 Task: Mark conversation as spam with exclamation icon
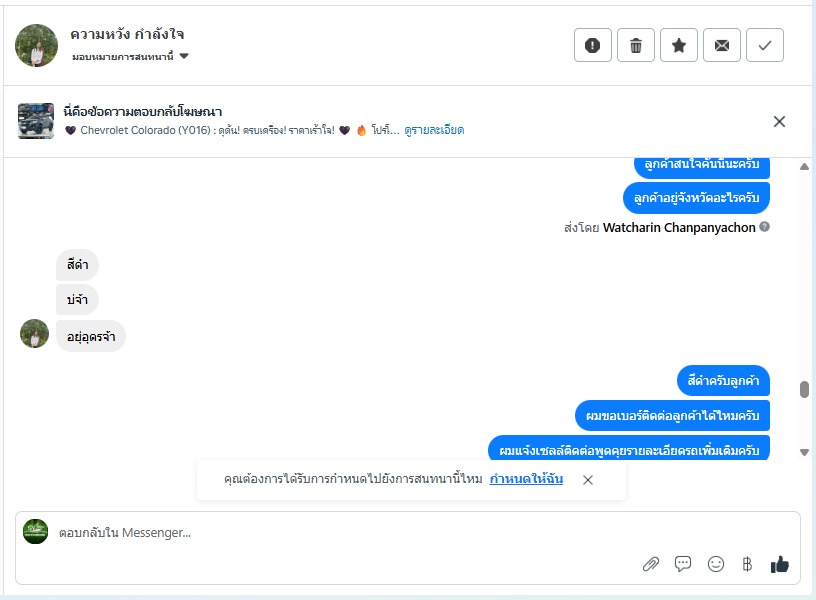click(592, 45)
